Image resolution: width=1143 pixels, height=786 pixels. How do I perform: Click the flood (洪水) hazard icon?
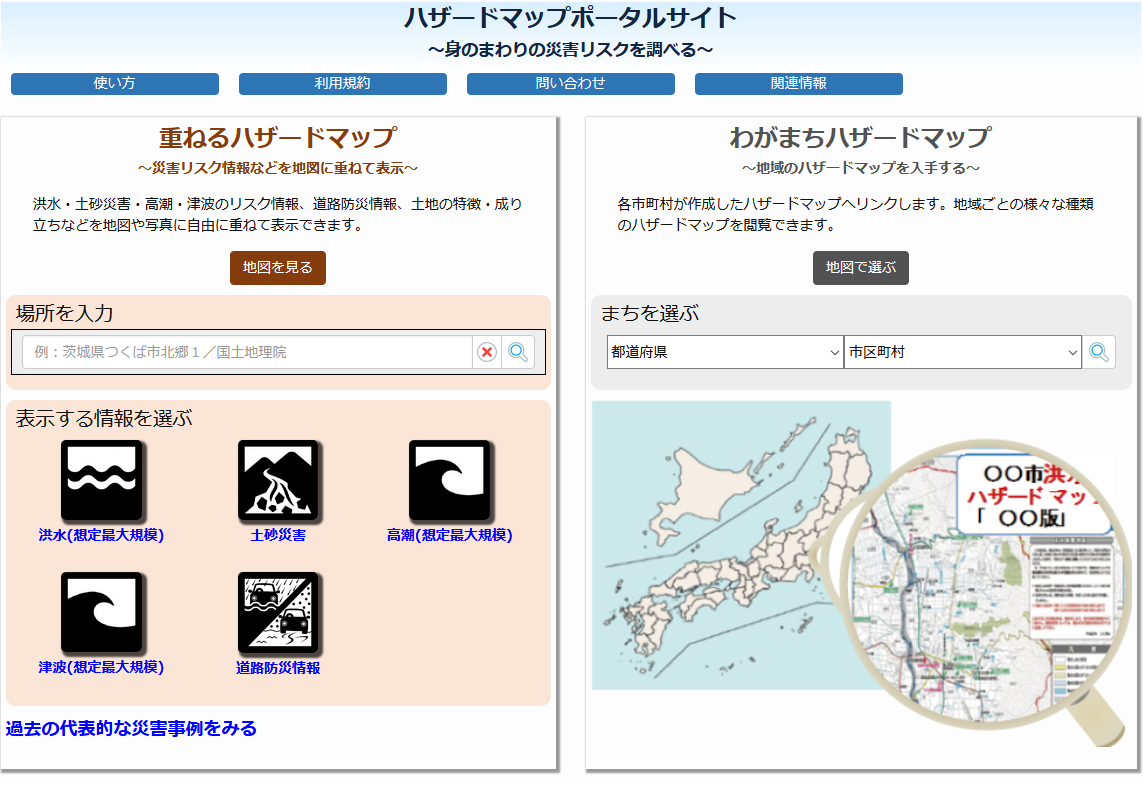coord(101,480)
